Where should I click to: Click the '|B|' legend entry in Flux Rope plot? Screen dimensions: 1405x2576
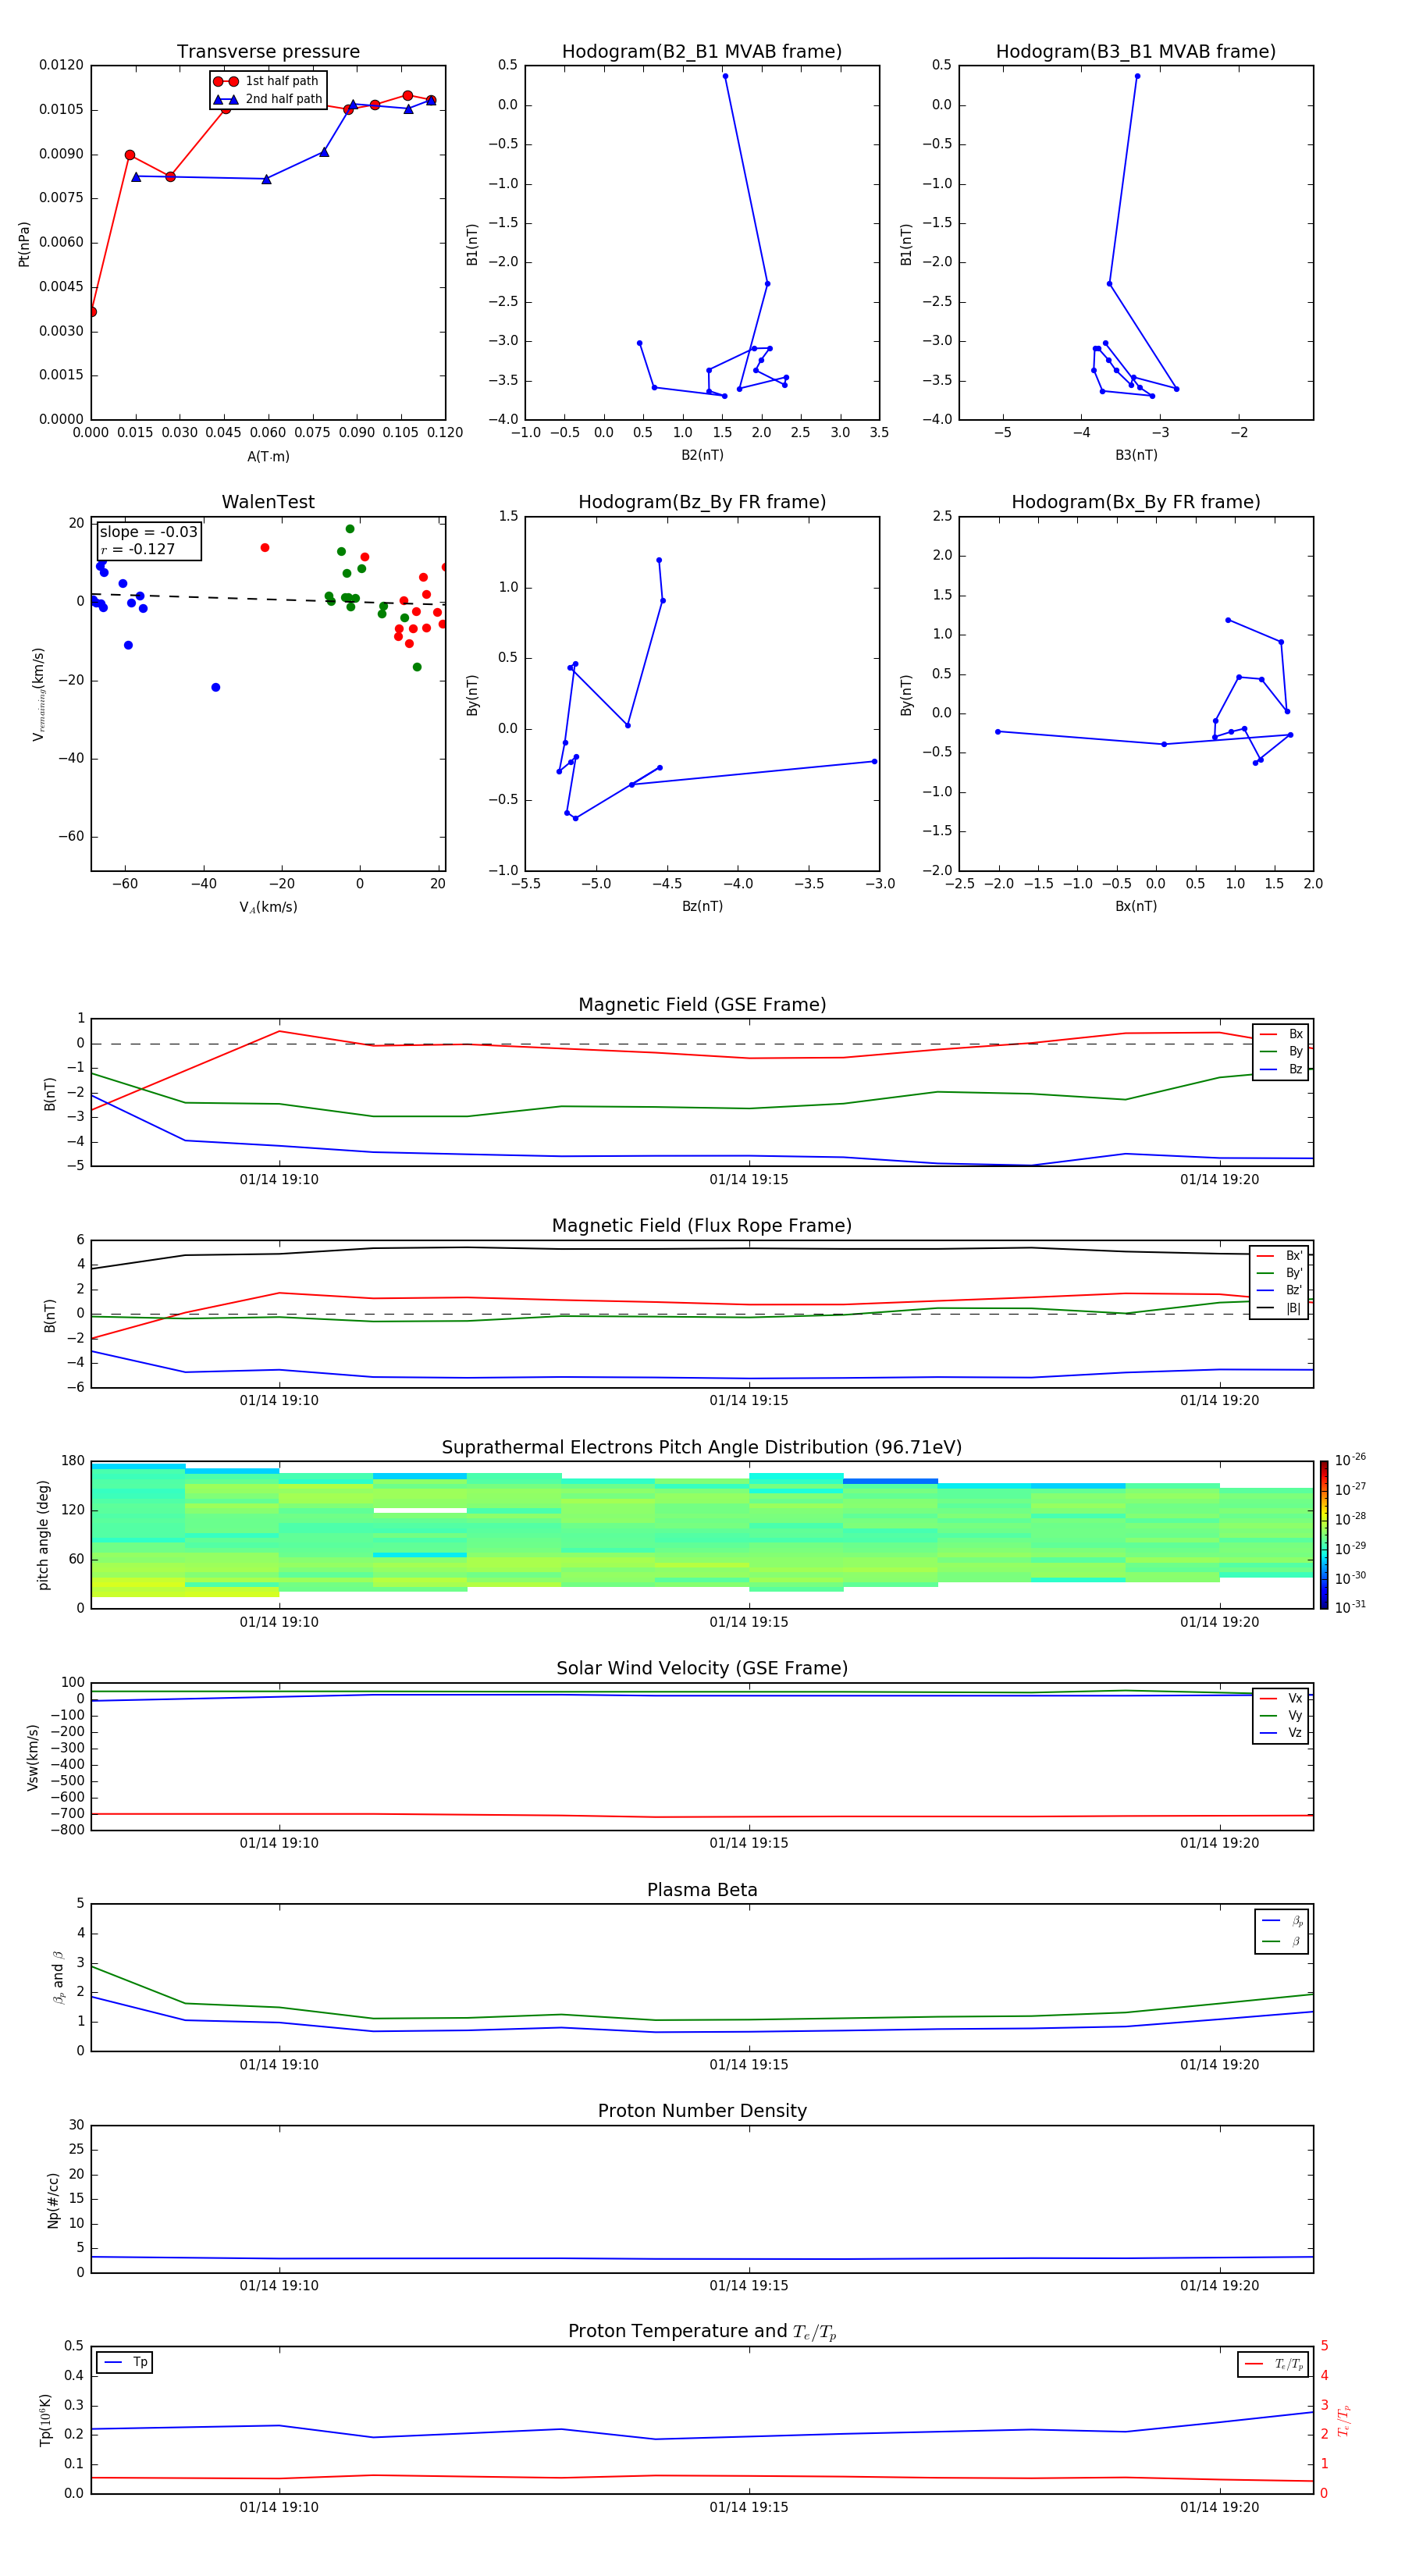point(1279,1308)
